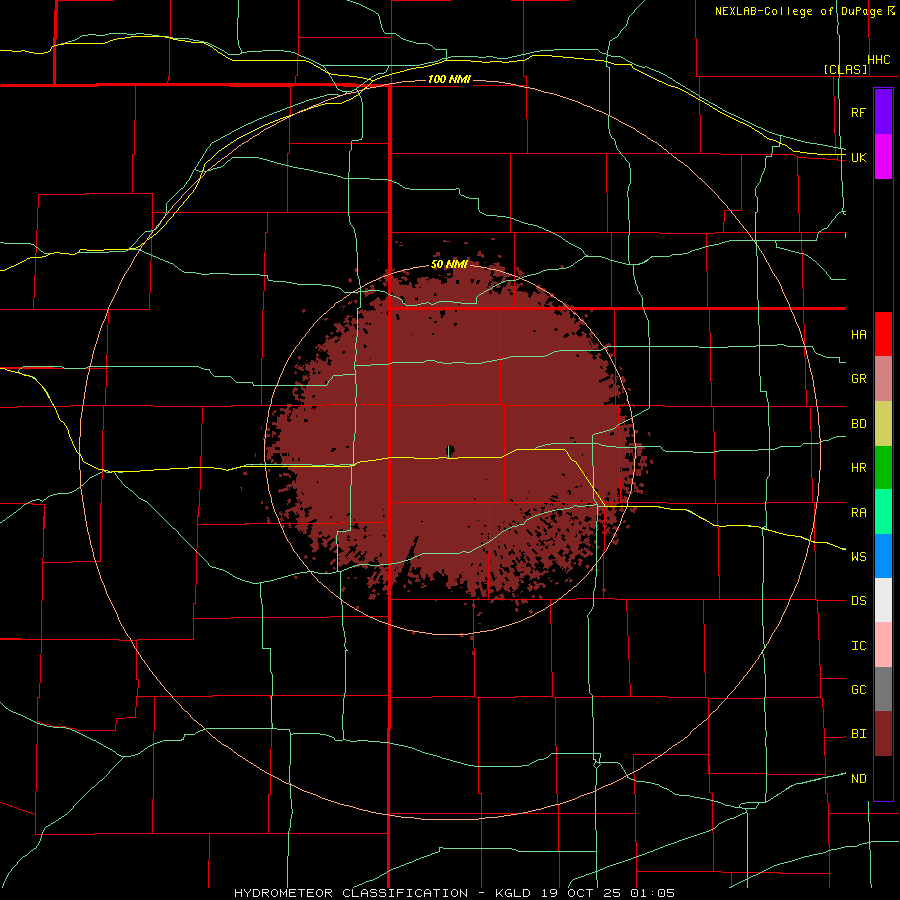Select the gray GC legend swatch
The image size is (900, 900).
click(x=883, y=689)
